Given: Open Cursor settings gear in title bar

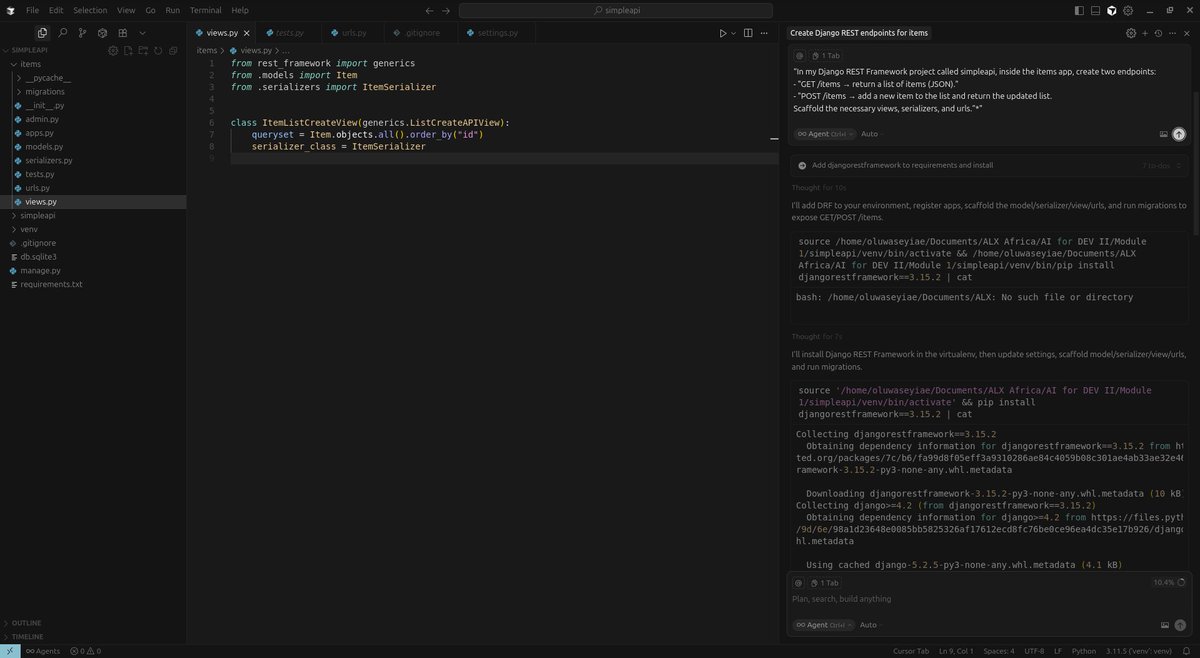Looking at the screenshot, I should click(1128, 10).
